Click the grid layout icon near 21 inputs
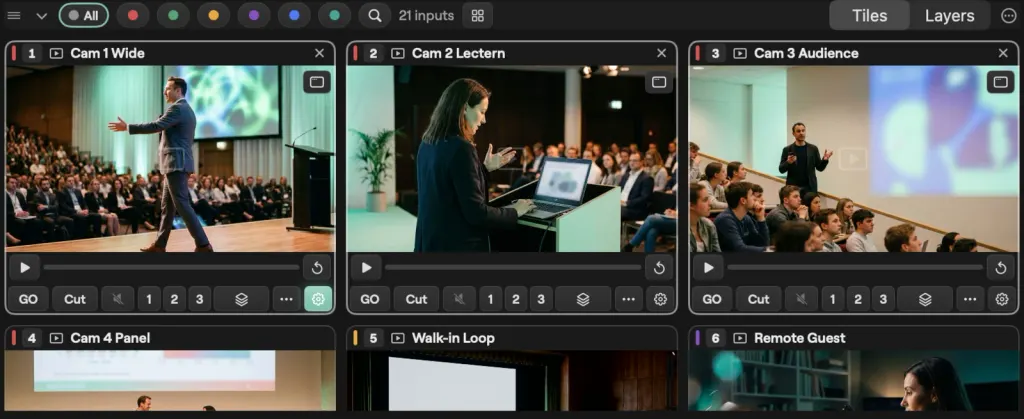This screenshot has height=419, width=1024. (477, 15)
